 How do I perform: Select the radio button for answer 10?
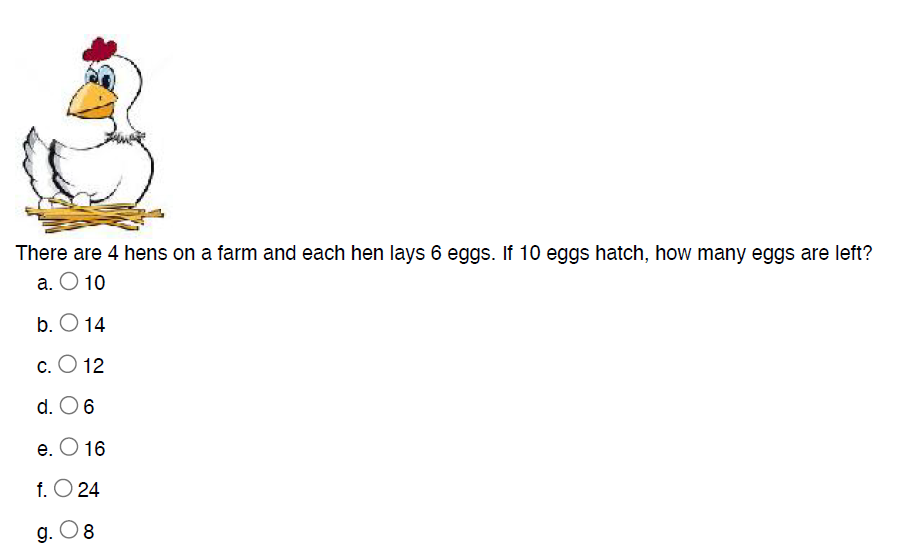tap(70, 283)
